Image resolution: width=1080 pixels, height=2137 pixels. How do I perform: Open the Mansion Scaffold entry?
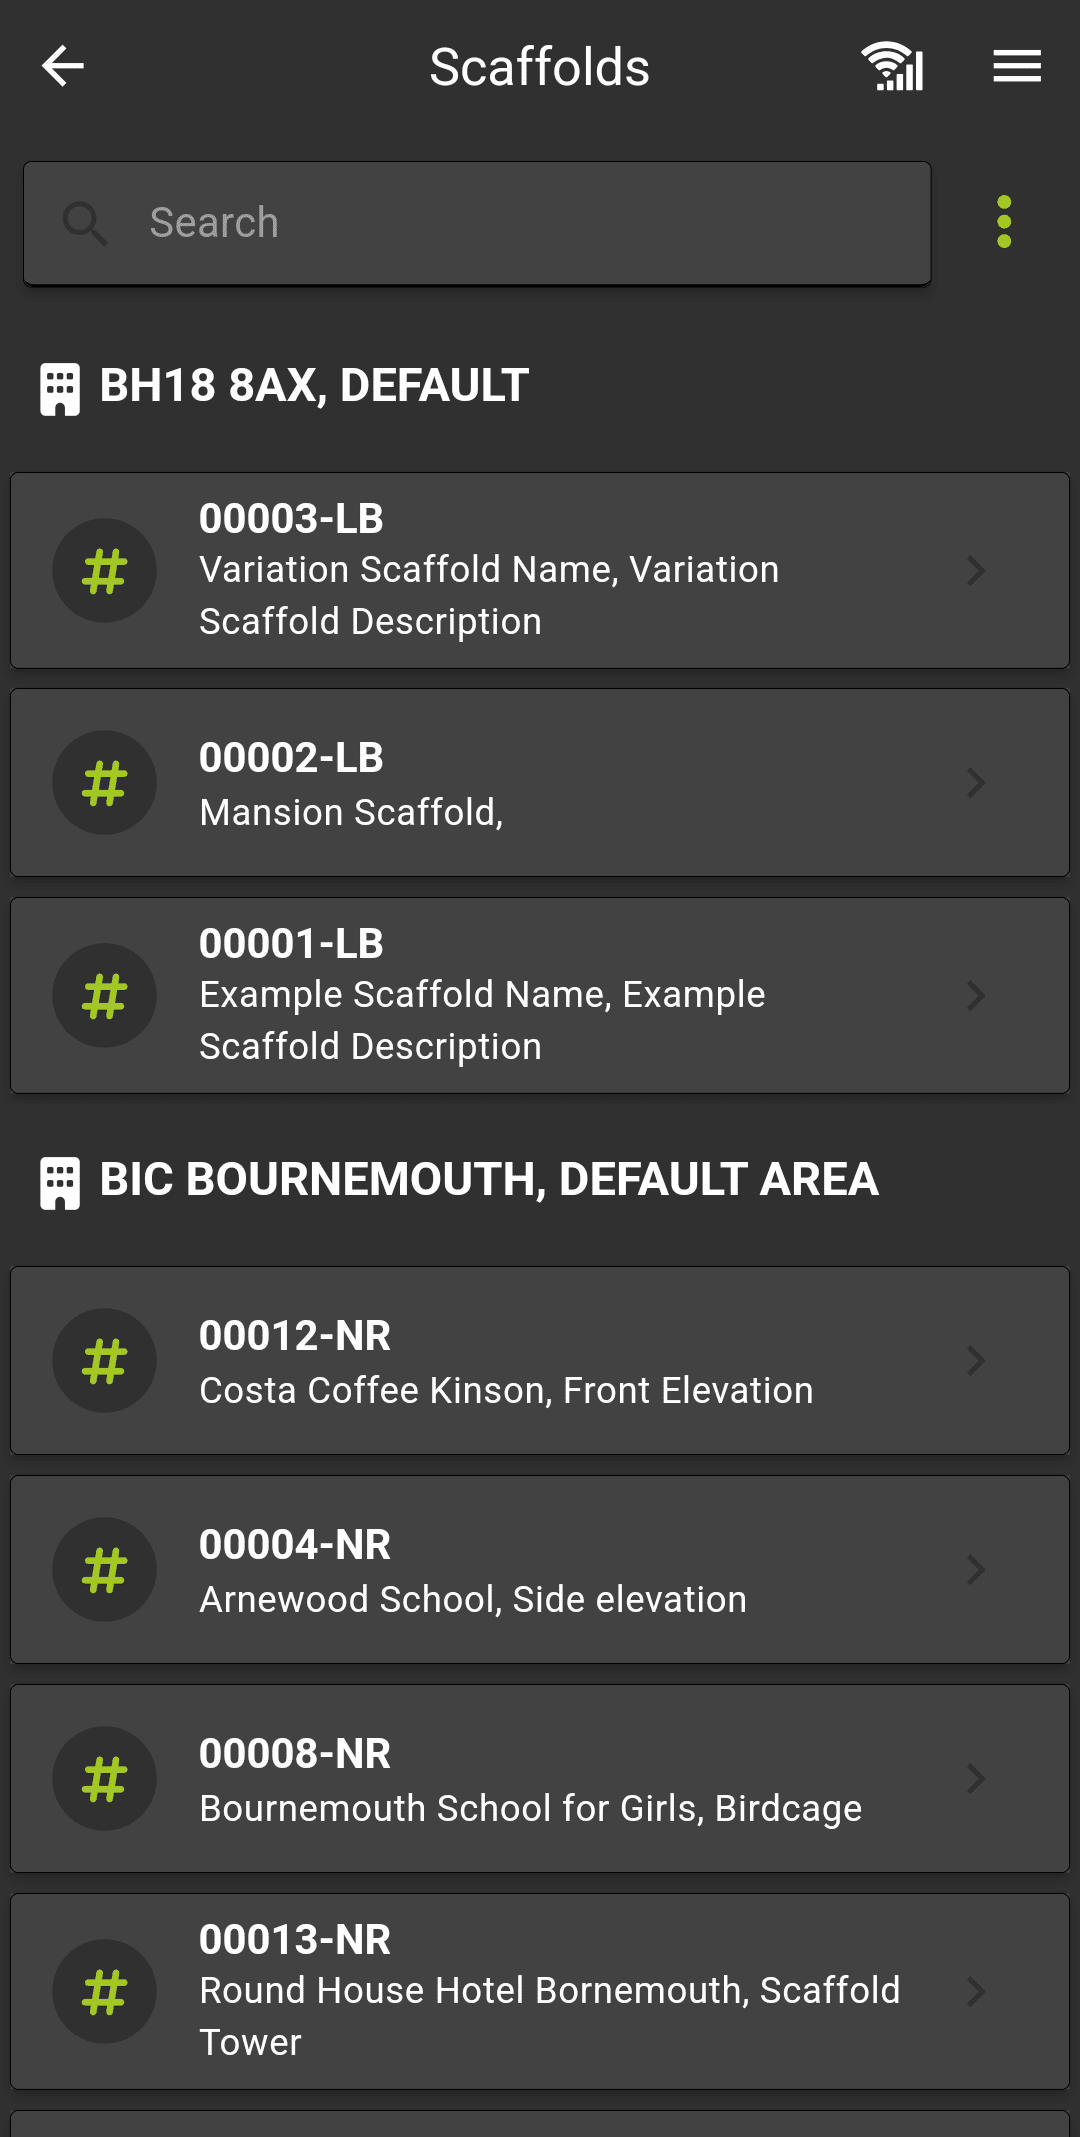(x=540, y=783)
